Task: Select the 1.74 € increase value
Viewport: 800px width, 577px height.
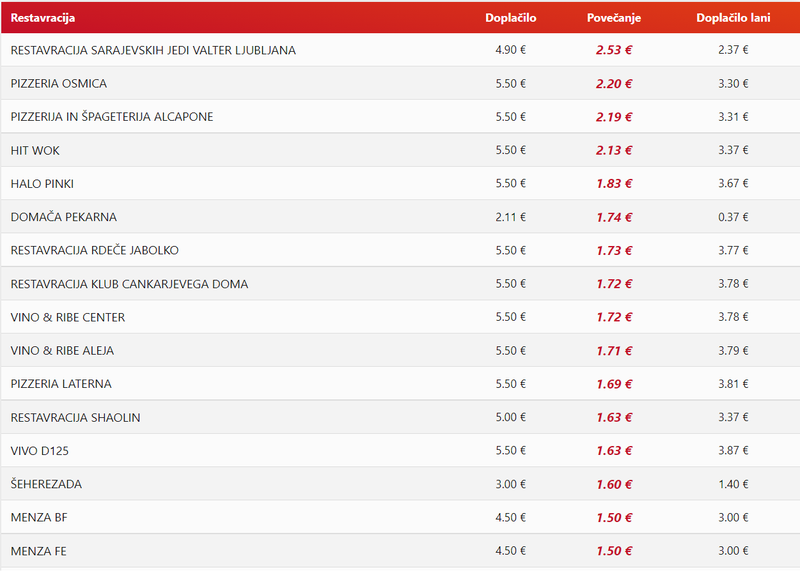Action: (x=614, y=217)
